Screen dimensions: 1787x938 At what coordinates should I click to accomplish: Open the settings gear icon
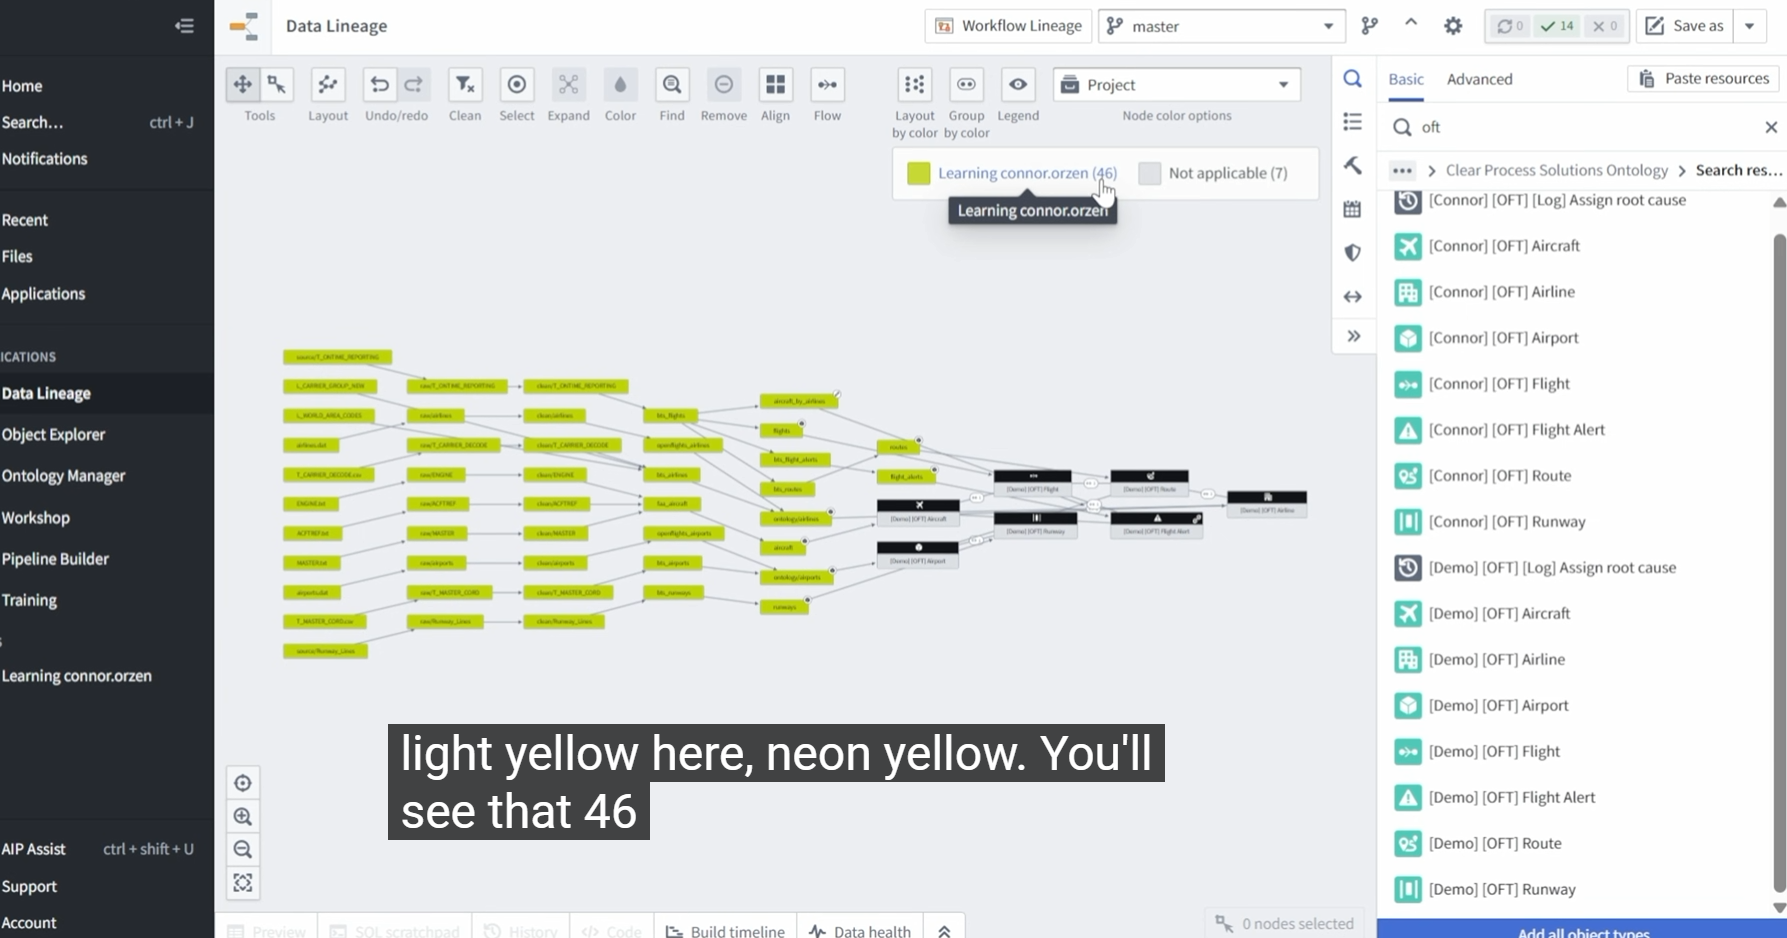point(1453,26)
